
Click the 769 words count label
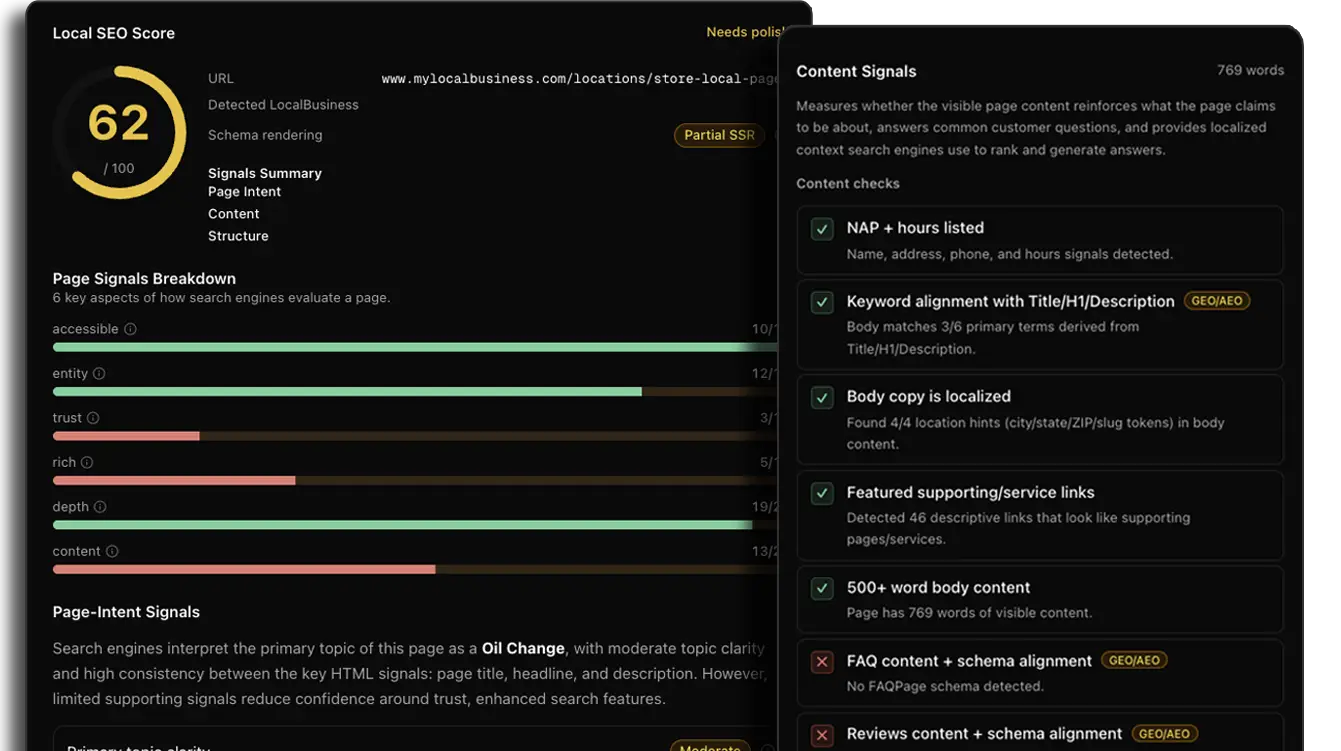[x=1250, y=70]
